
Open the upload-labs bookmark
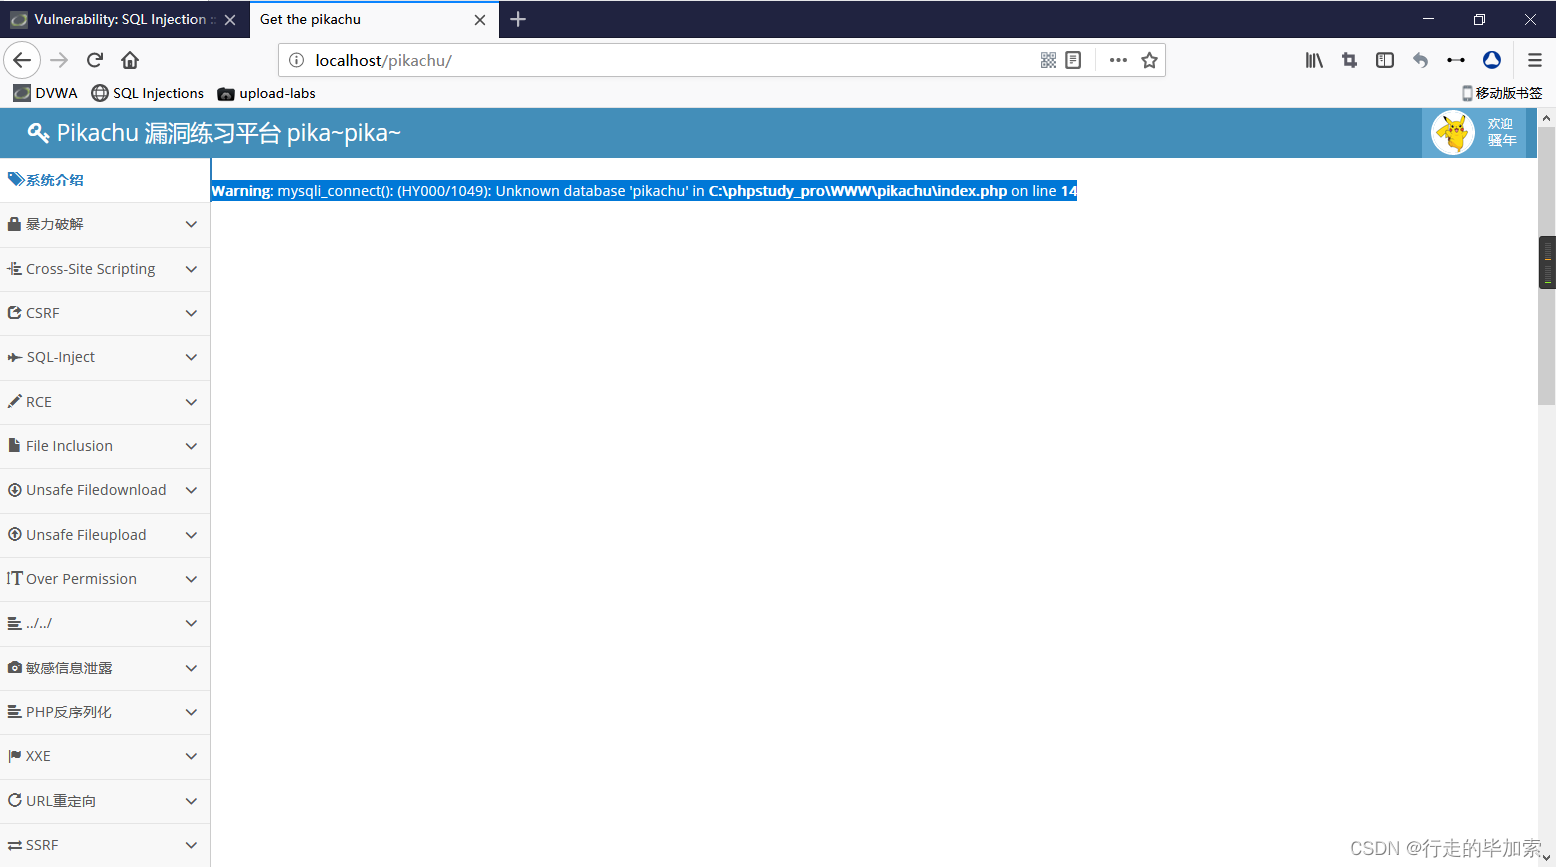267,93
